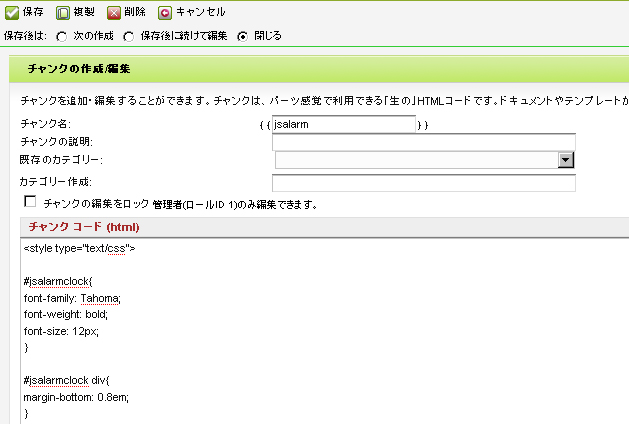
Task: Click into the チャンクの説明 text field
Action: click(423, 142)
